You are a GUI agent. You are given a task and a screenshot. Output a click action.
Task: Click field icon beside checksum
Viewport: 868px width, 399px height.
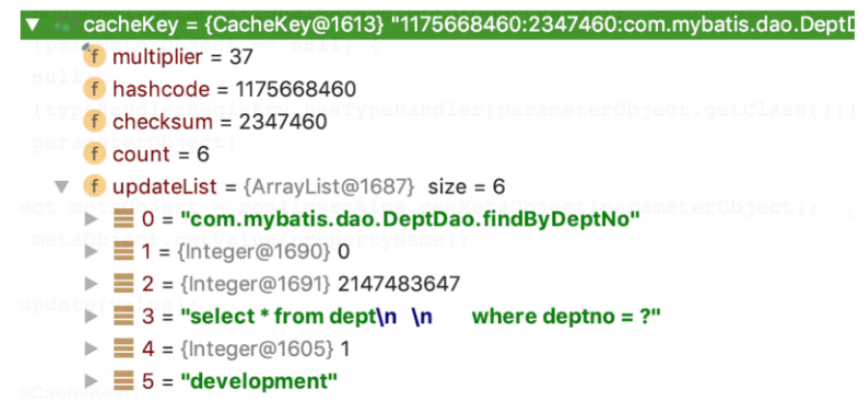point(94,121)
